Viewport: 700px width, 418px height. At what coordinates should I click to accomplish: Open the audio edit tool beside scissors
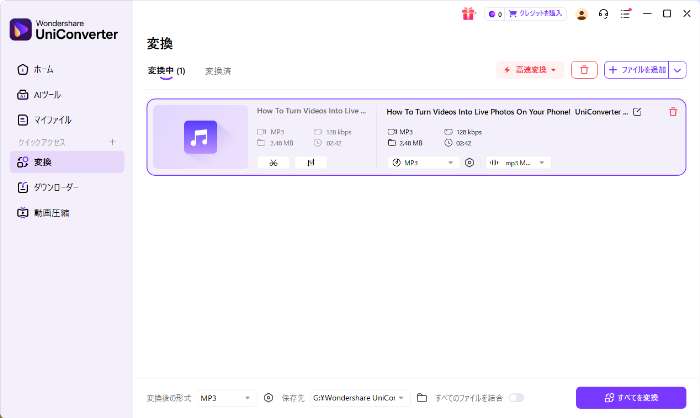click(x=311, y=163)
